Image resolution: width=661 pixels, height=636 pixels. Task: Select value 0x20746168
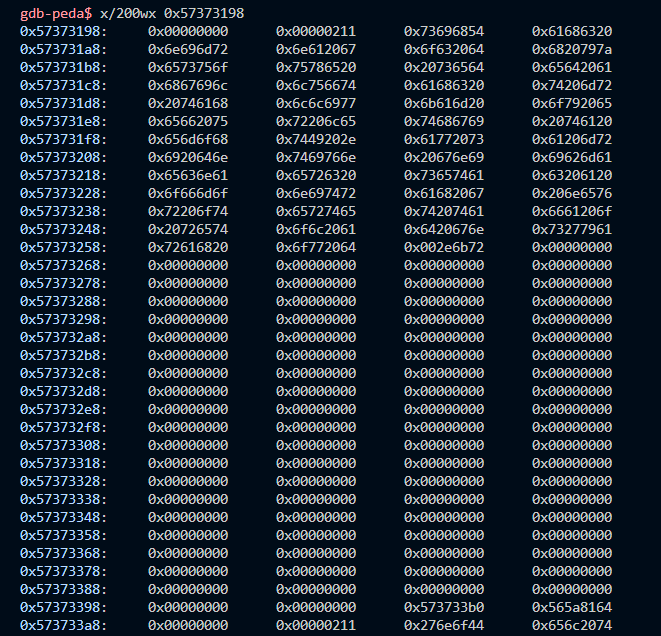click(188, 103)
